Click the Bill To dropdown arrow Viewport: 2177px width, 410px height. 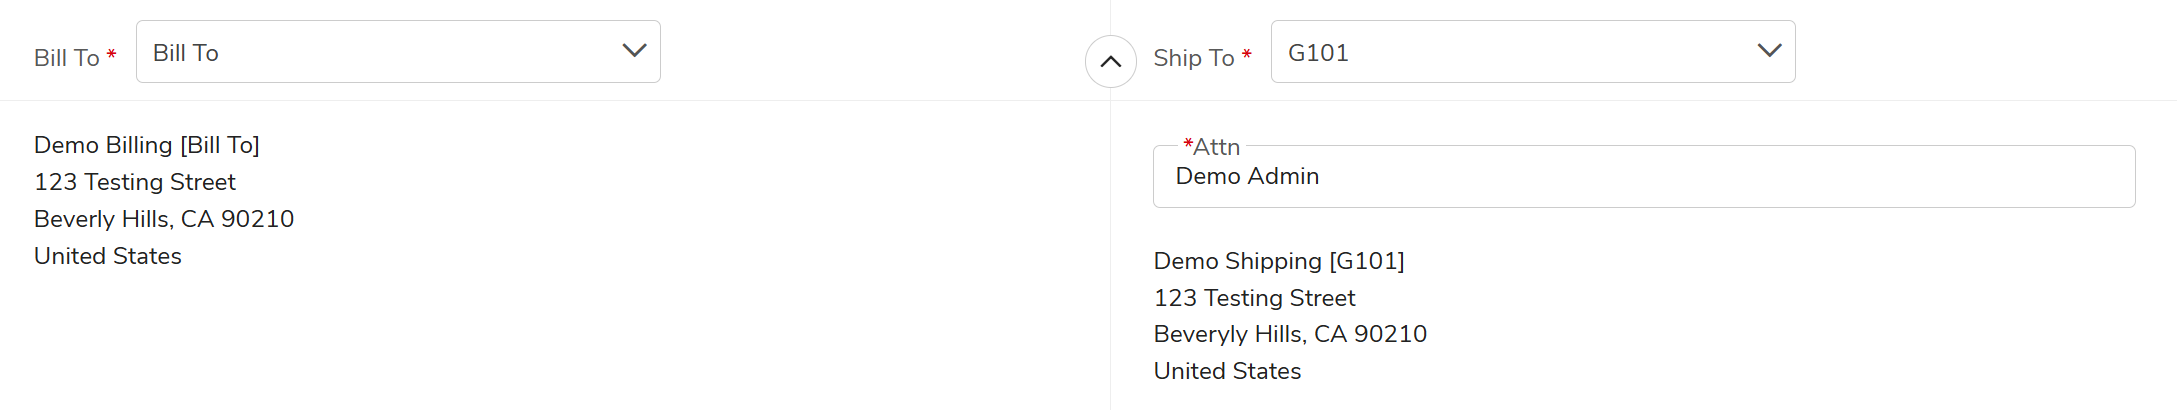tap(634, 51)
